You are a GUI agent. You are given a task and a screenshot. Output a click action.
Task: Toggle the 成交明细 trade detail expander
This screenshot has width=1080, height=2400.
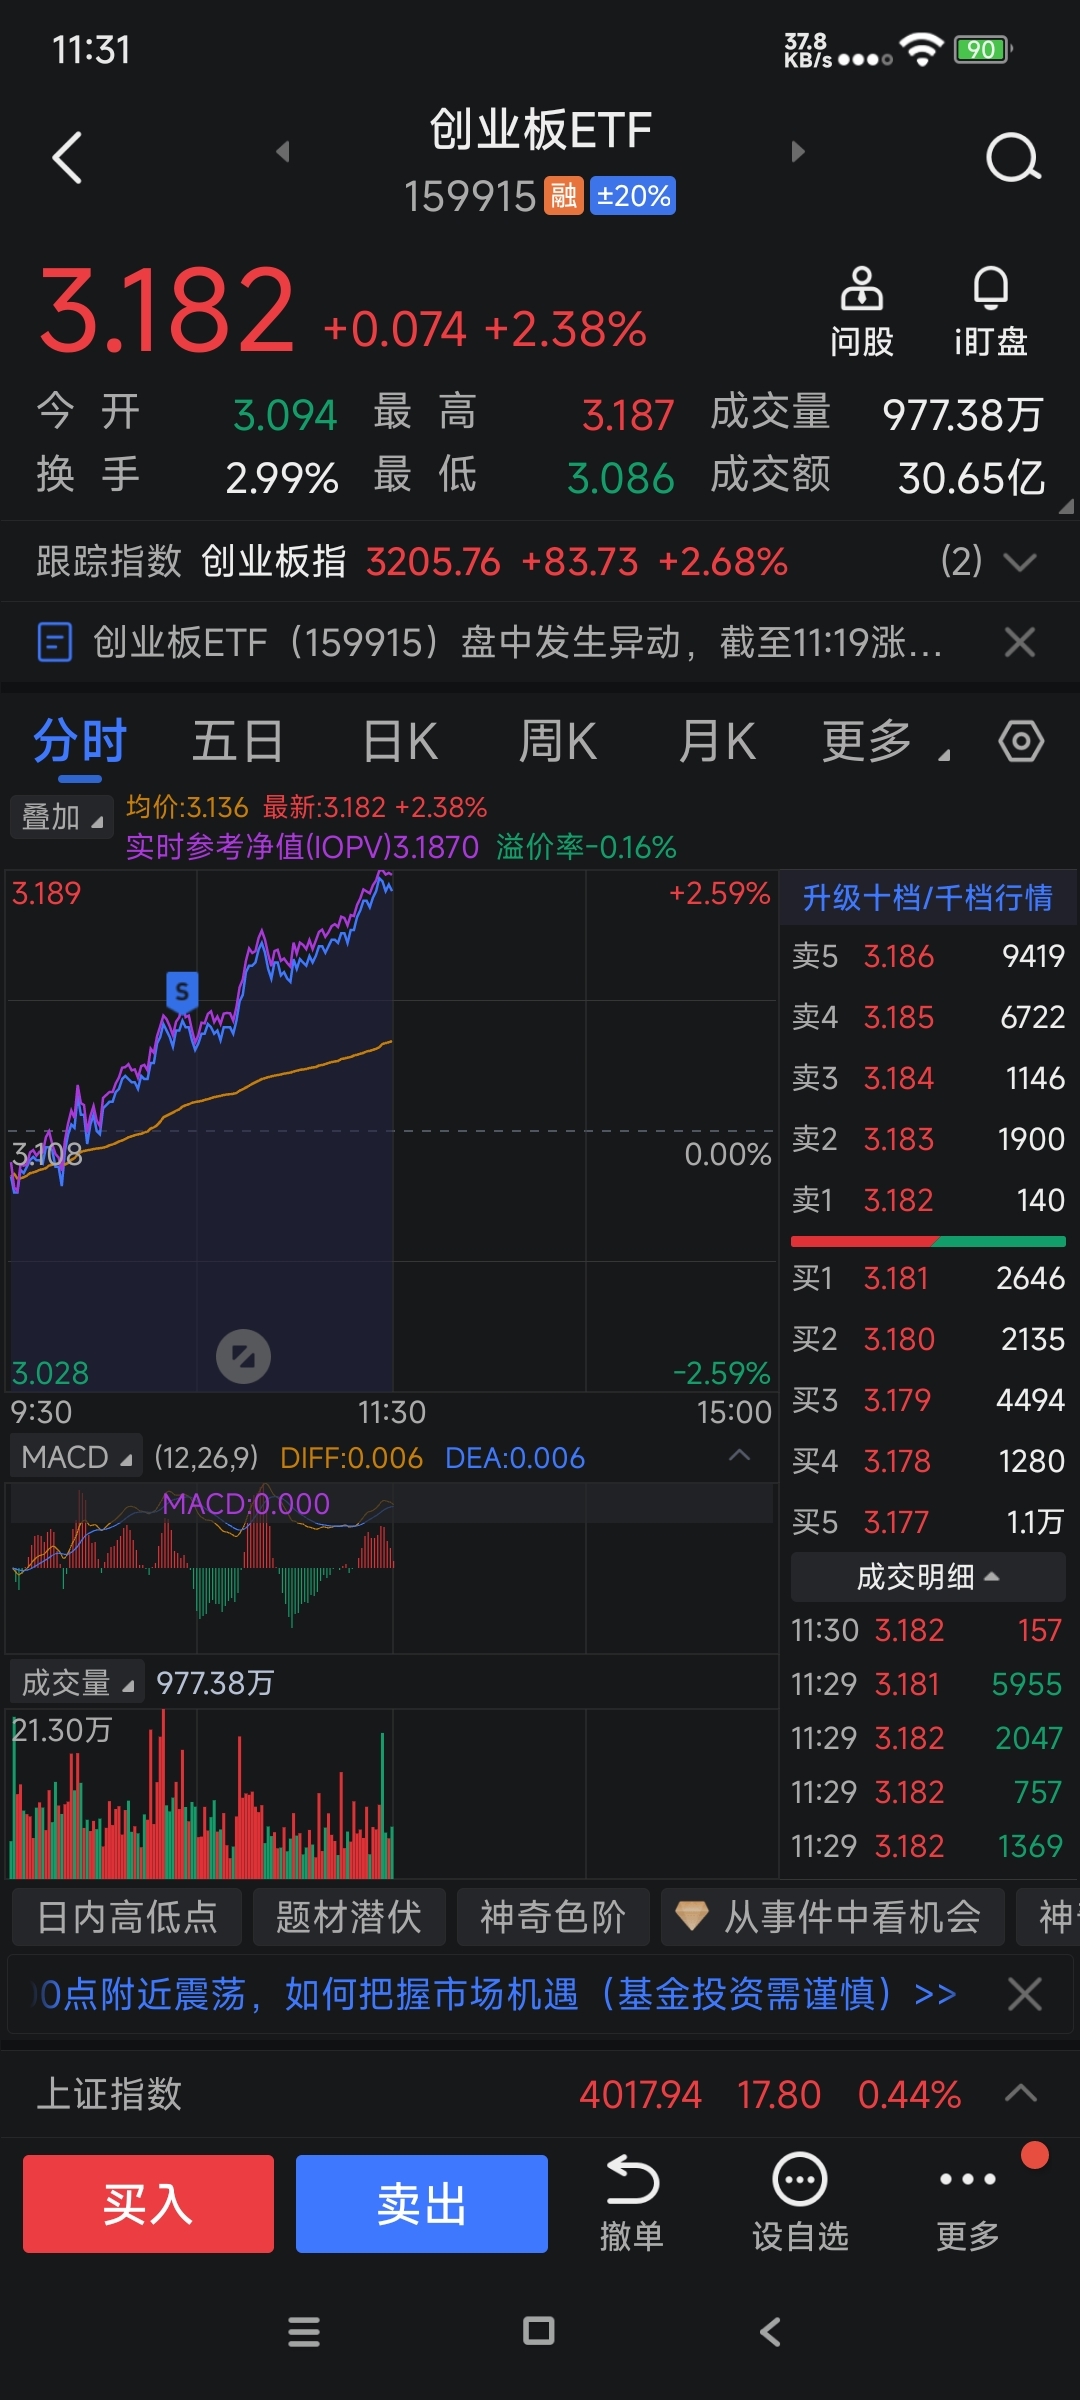pyautogui.click(x=928, y=1577)
